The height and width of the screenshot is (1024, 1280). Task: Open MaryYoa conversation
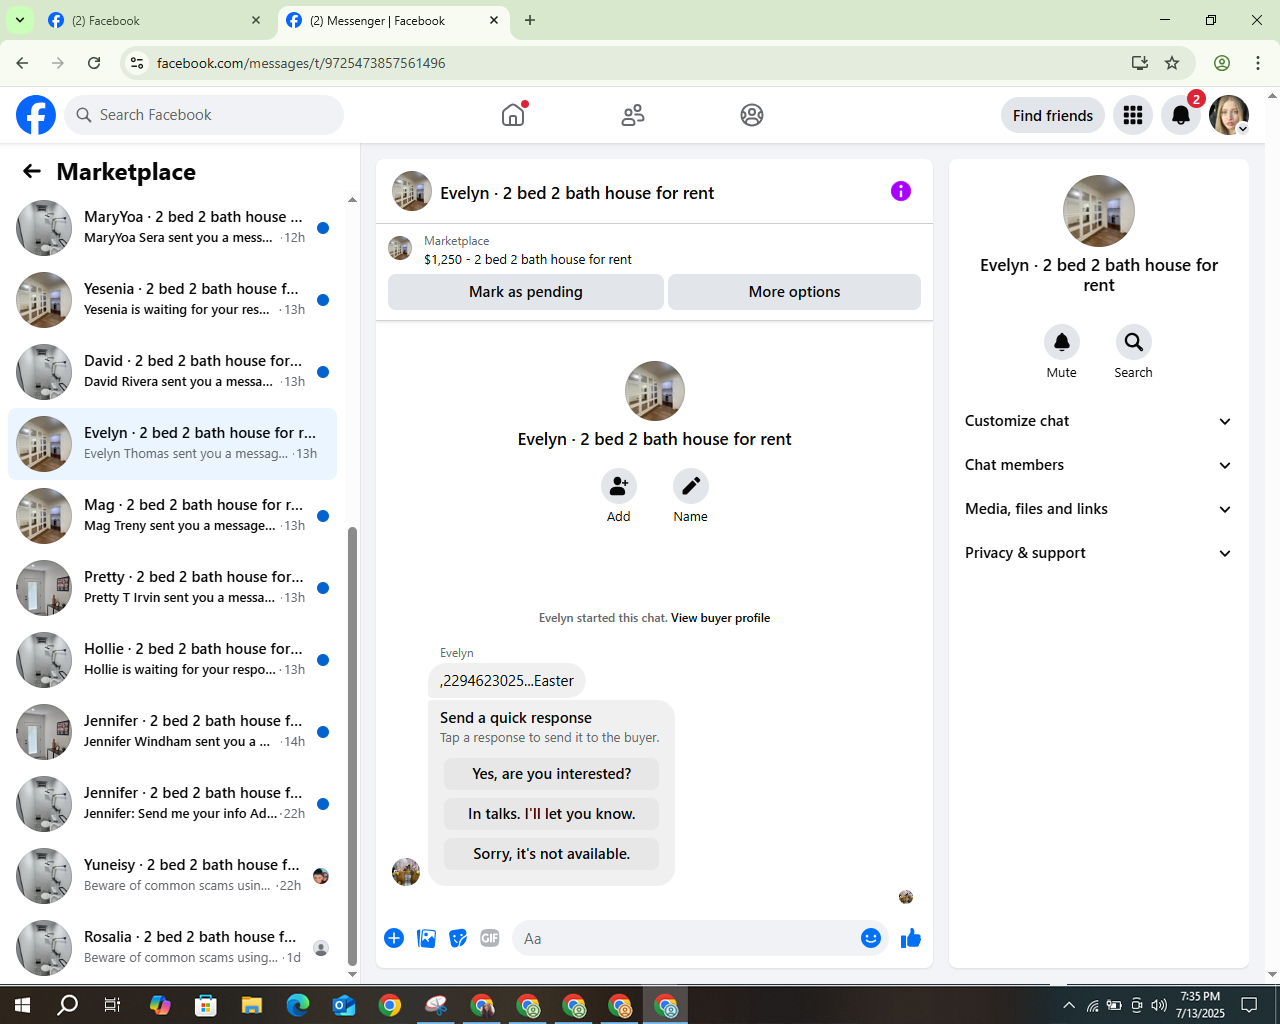(x=172, y=228)
